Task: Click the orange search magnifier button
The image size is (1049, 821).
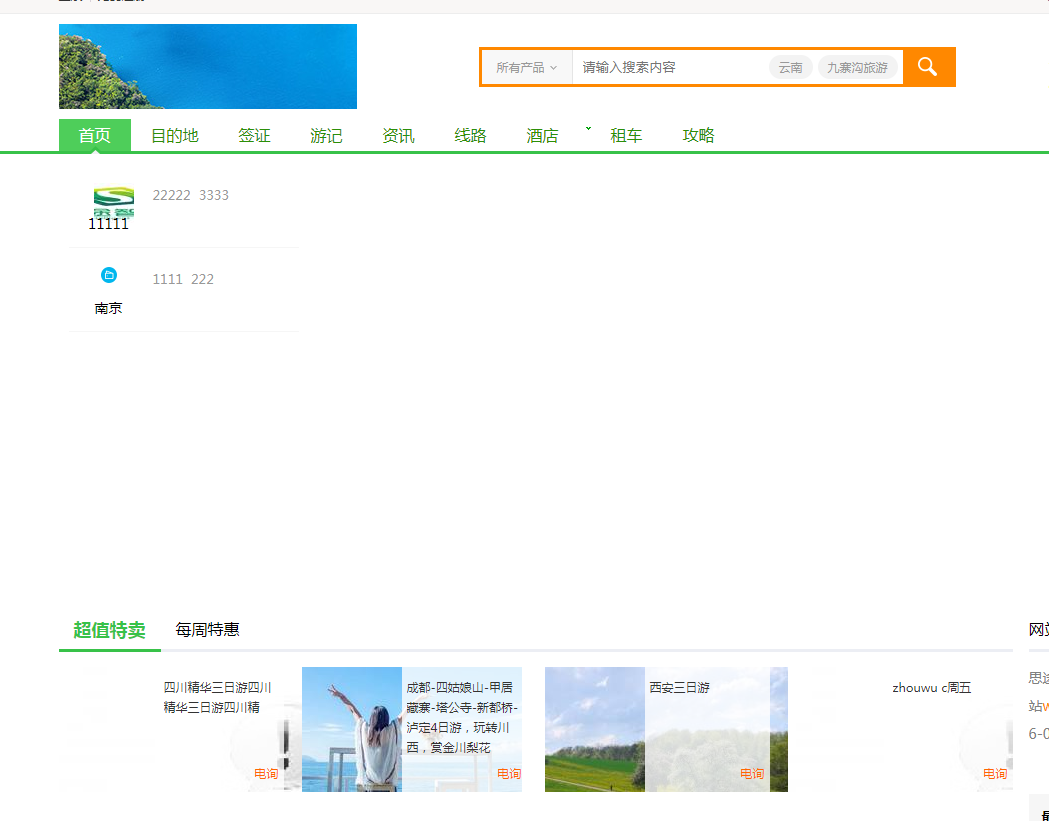Action: [x=928, y=67]
